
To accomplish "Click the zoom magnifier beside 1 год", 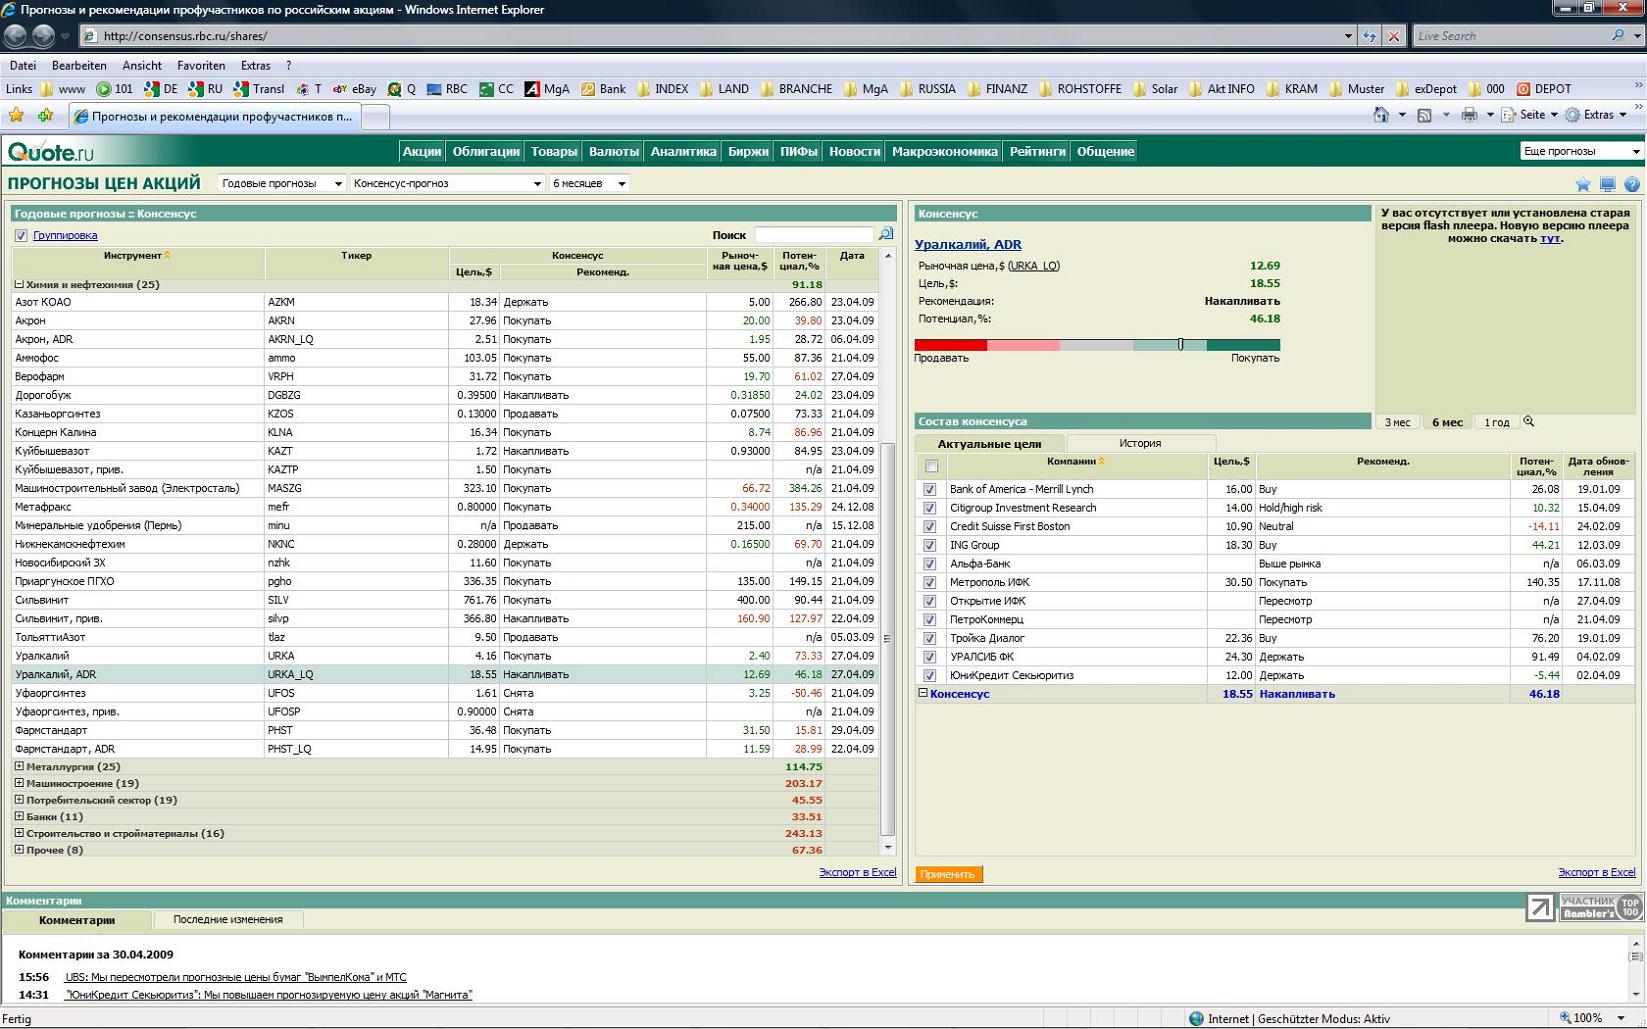I will coord(1529,422).
